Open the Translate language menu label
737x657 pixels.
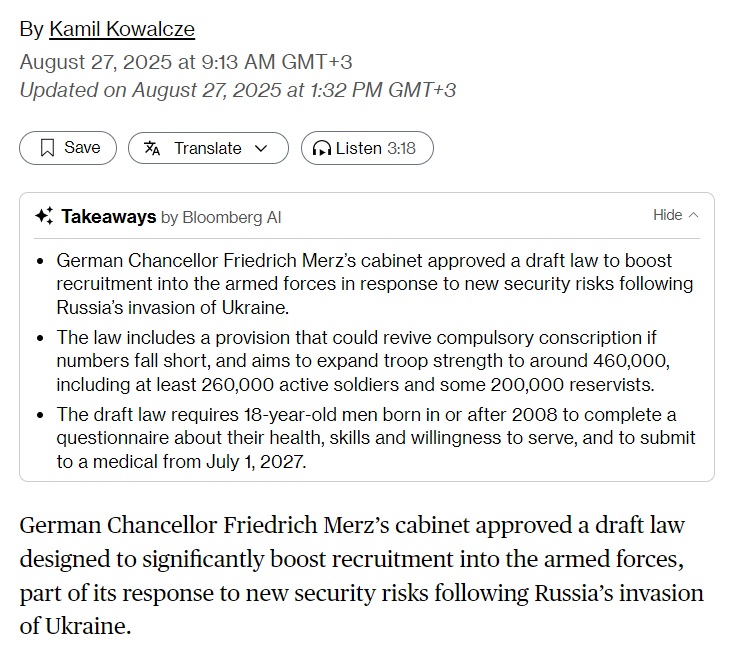coord(208,149)
